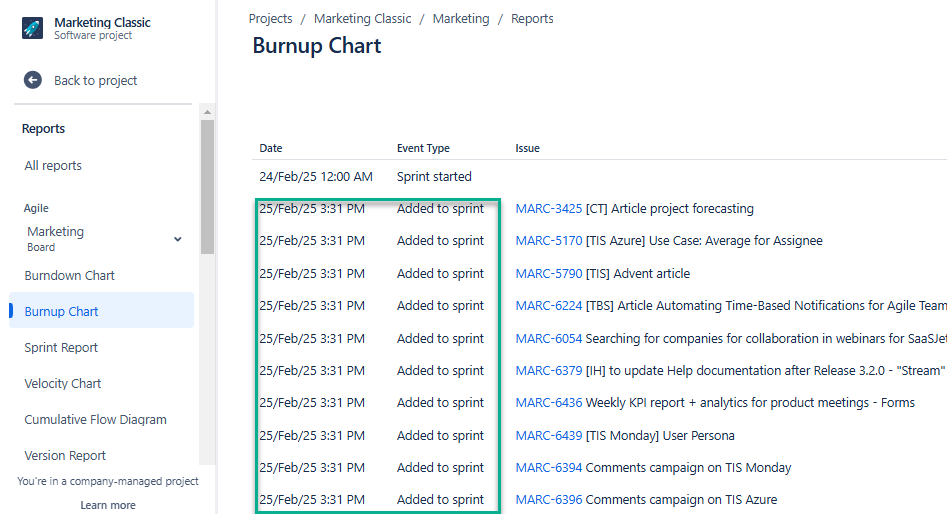Click the 24/Feb/25 12:00 AM date cell
947x514 pixels.
coord(316,176)
